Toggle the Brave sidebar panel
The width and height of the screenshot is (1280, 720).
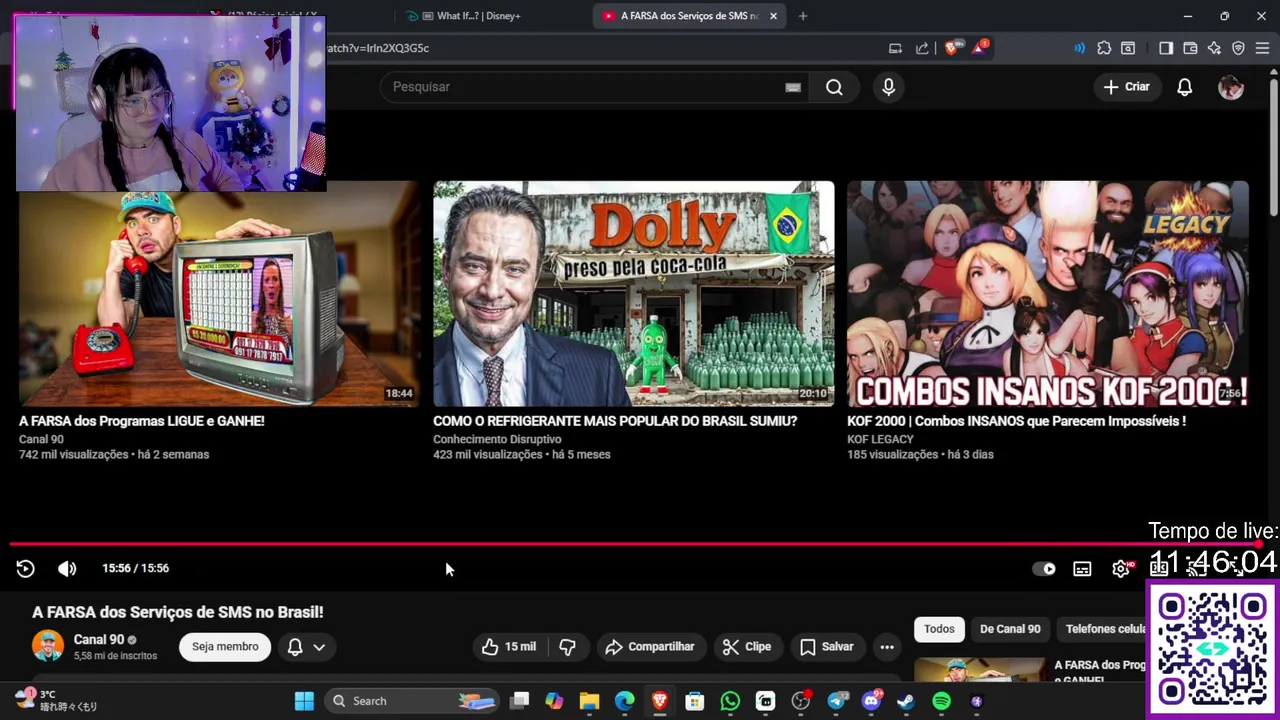(x=1166, y=48)
